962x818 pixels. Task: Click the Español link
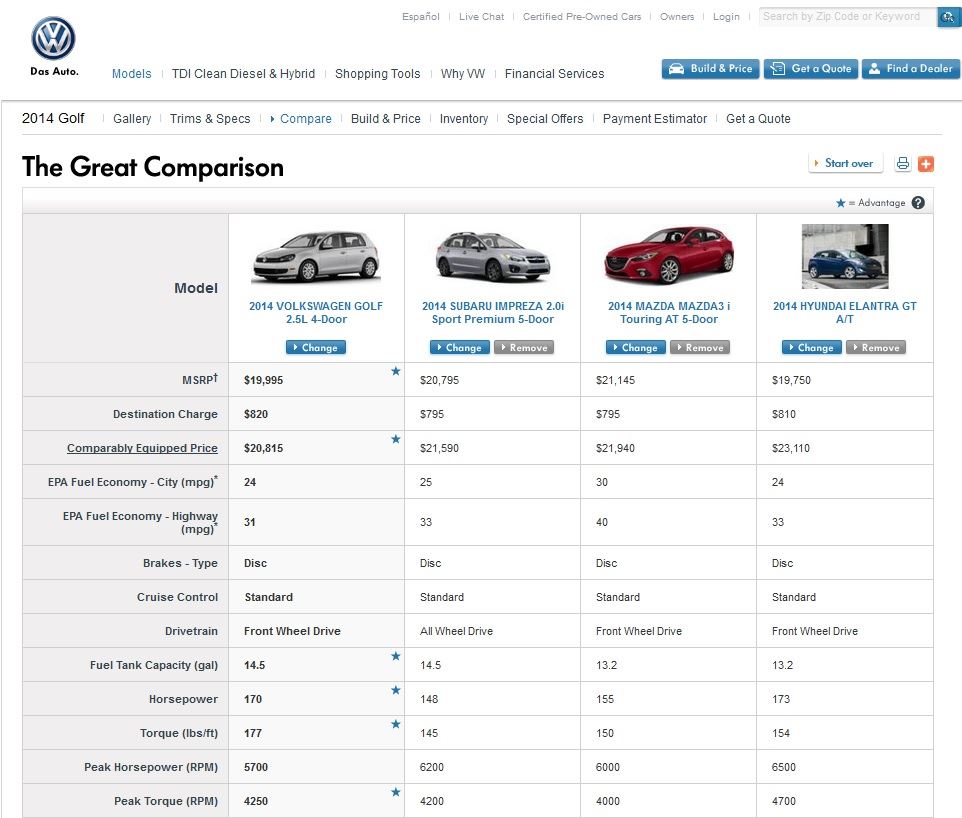tap(421, 17)
